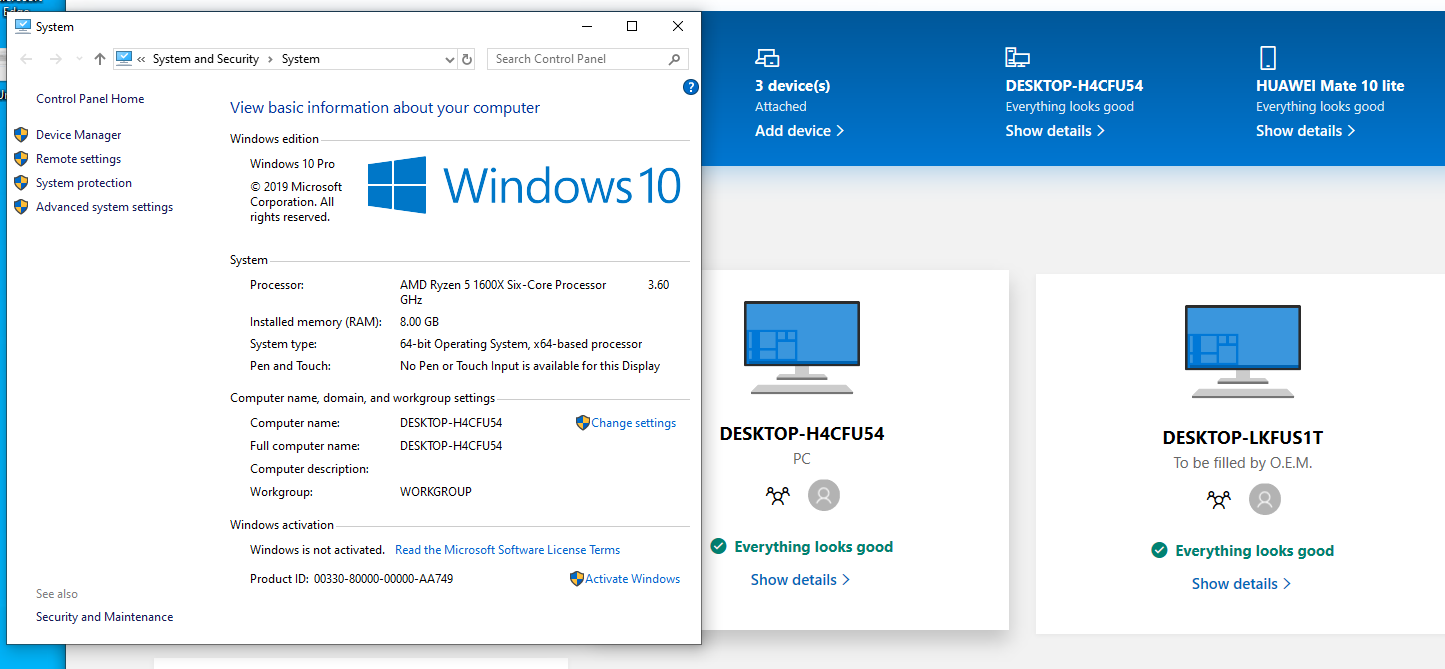Click family group icon on DESKTOP-LKFUS1T card

1219,499
